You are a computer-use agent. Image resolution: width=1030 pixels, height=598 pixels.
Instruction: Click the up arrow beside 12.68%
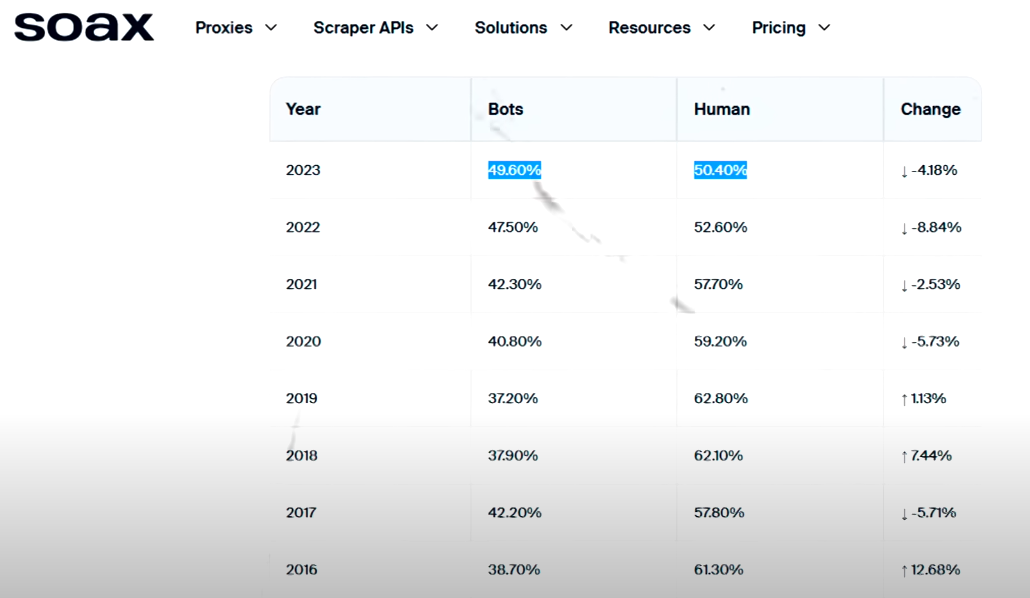(x=904, y=570)
